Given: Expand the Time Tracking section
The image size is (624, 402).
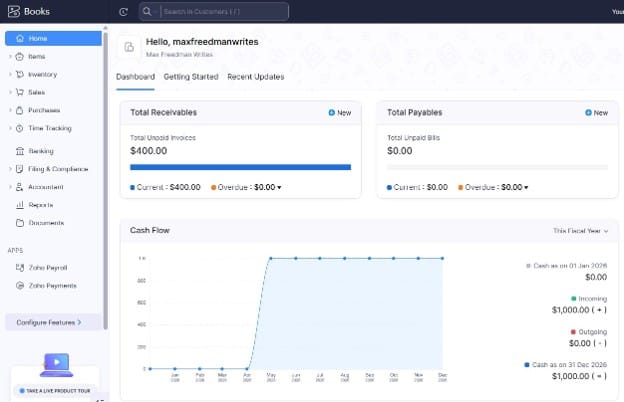Looking at the screenshot, I should tap(10, 128).
